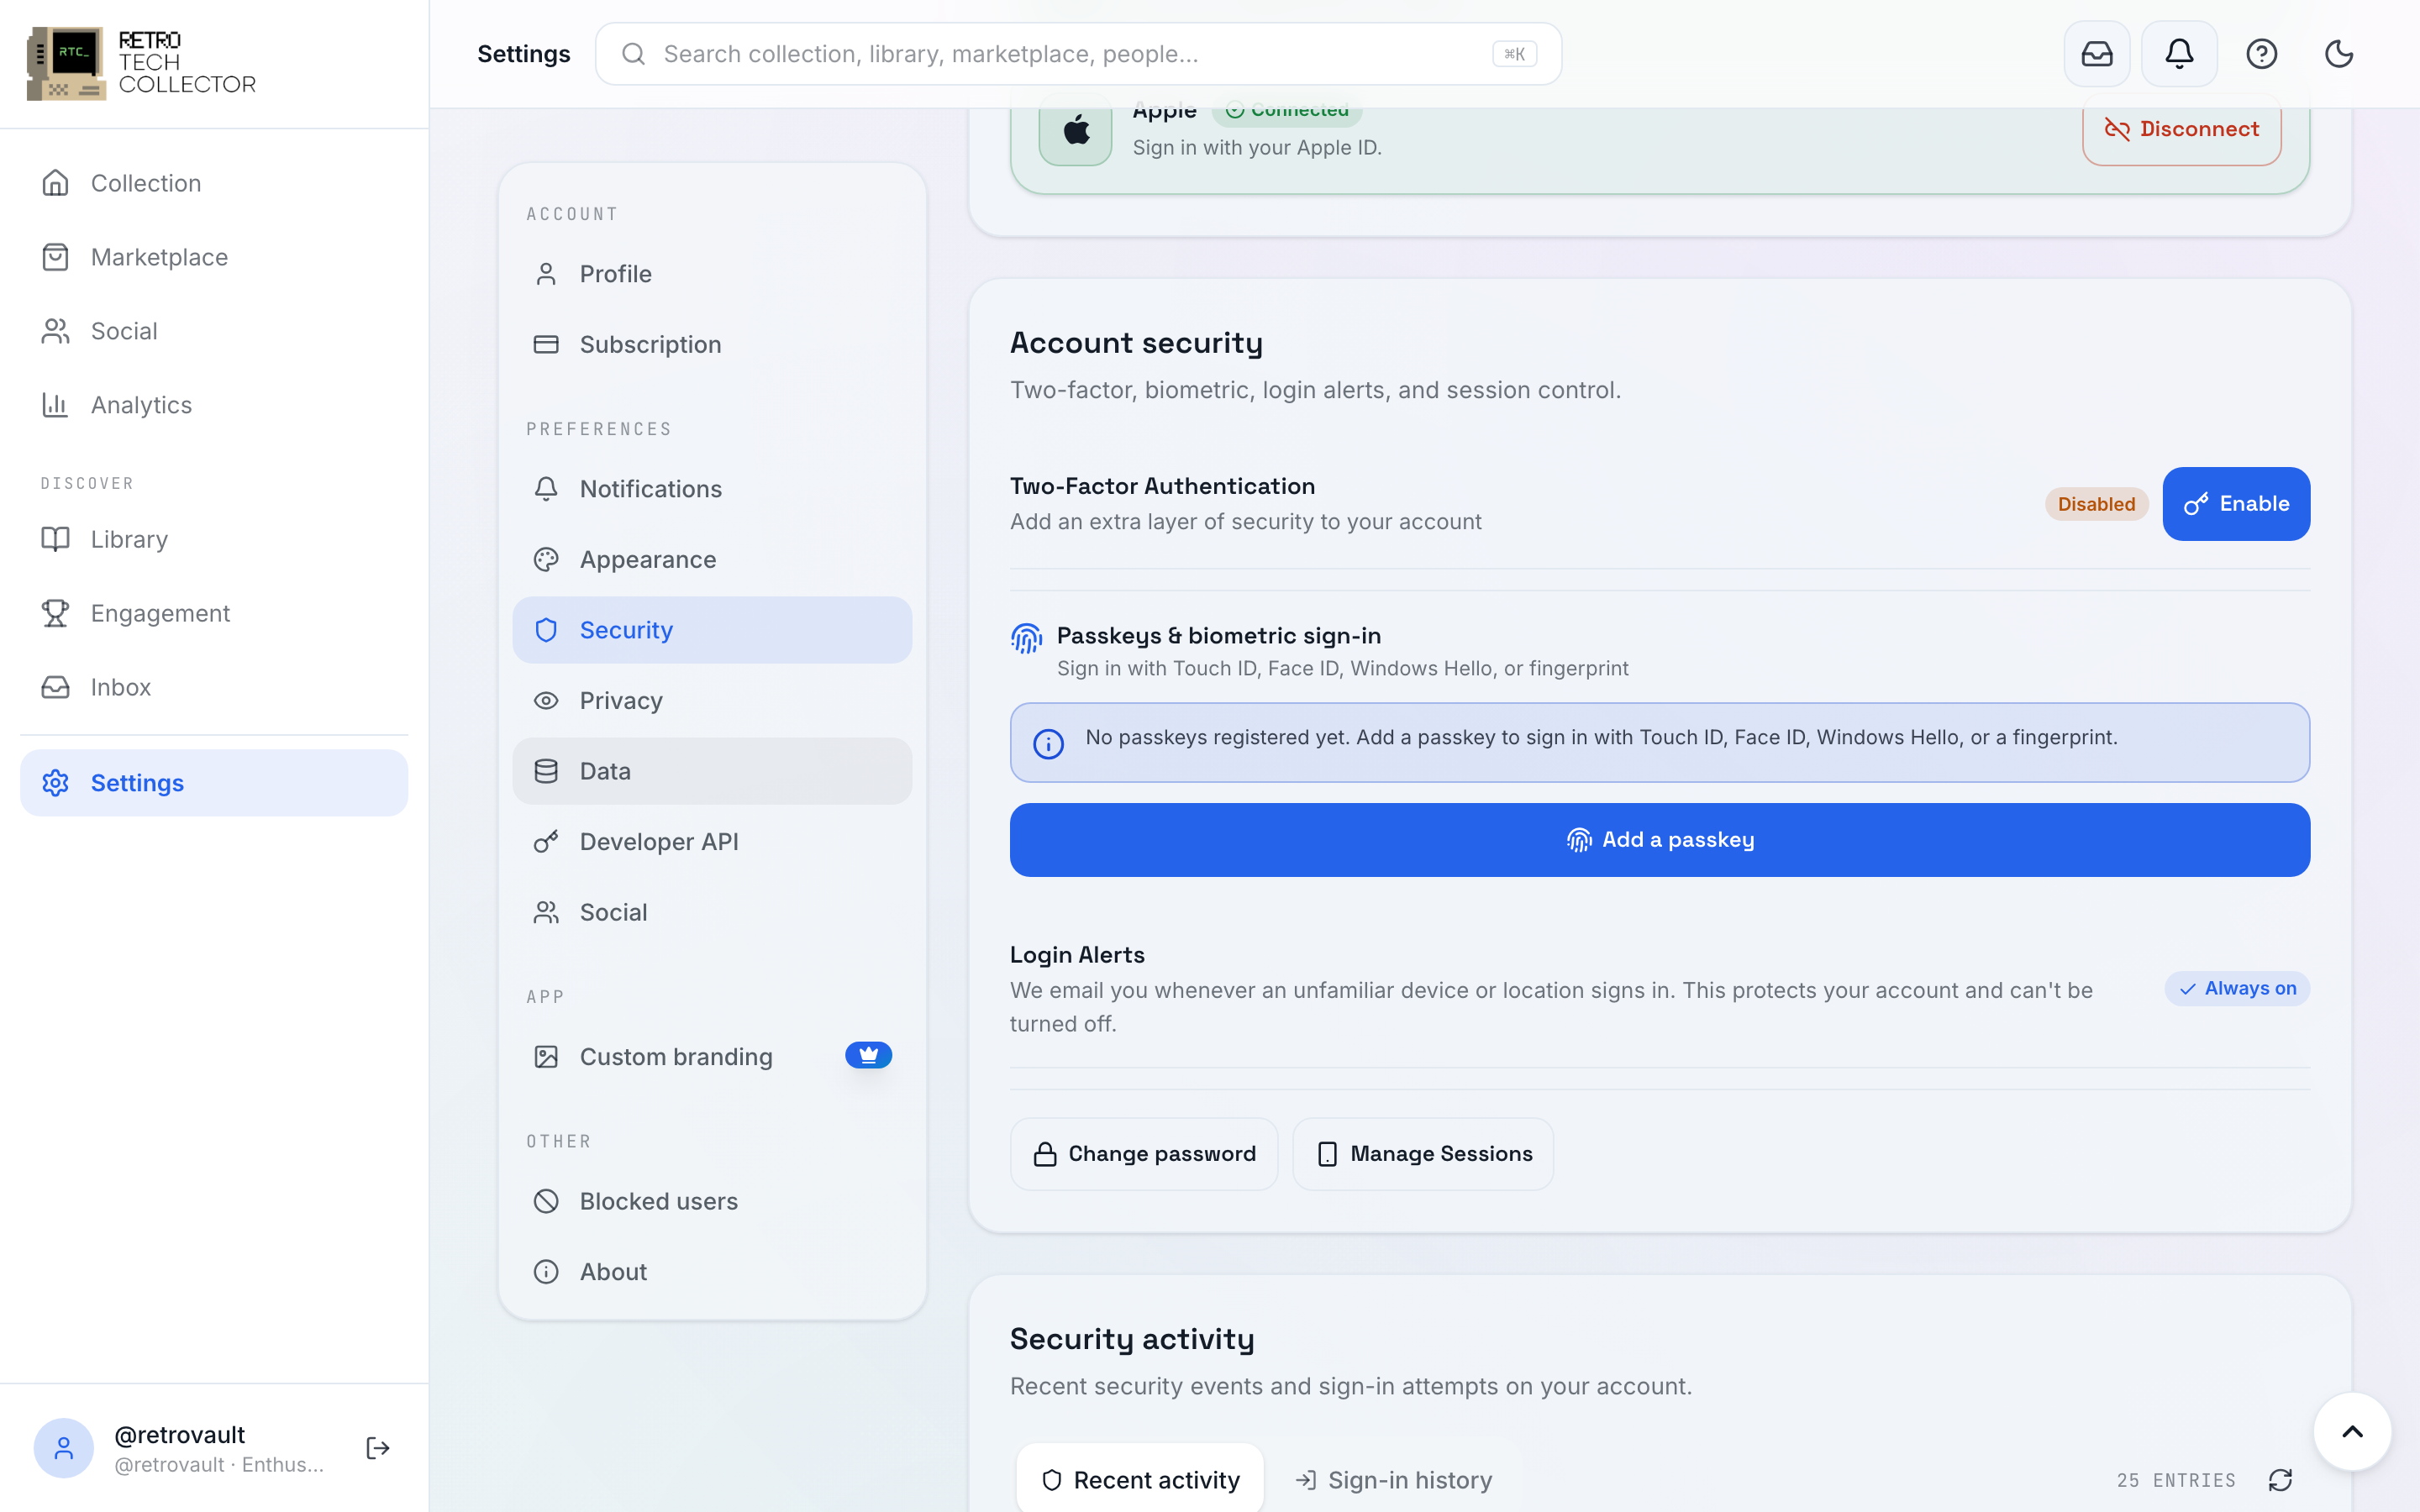Click the Account security heading
The width and height of the screenshot is (2420, 1512).
1136,343
